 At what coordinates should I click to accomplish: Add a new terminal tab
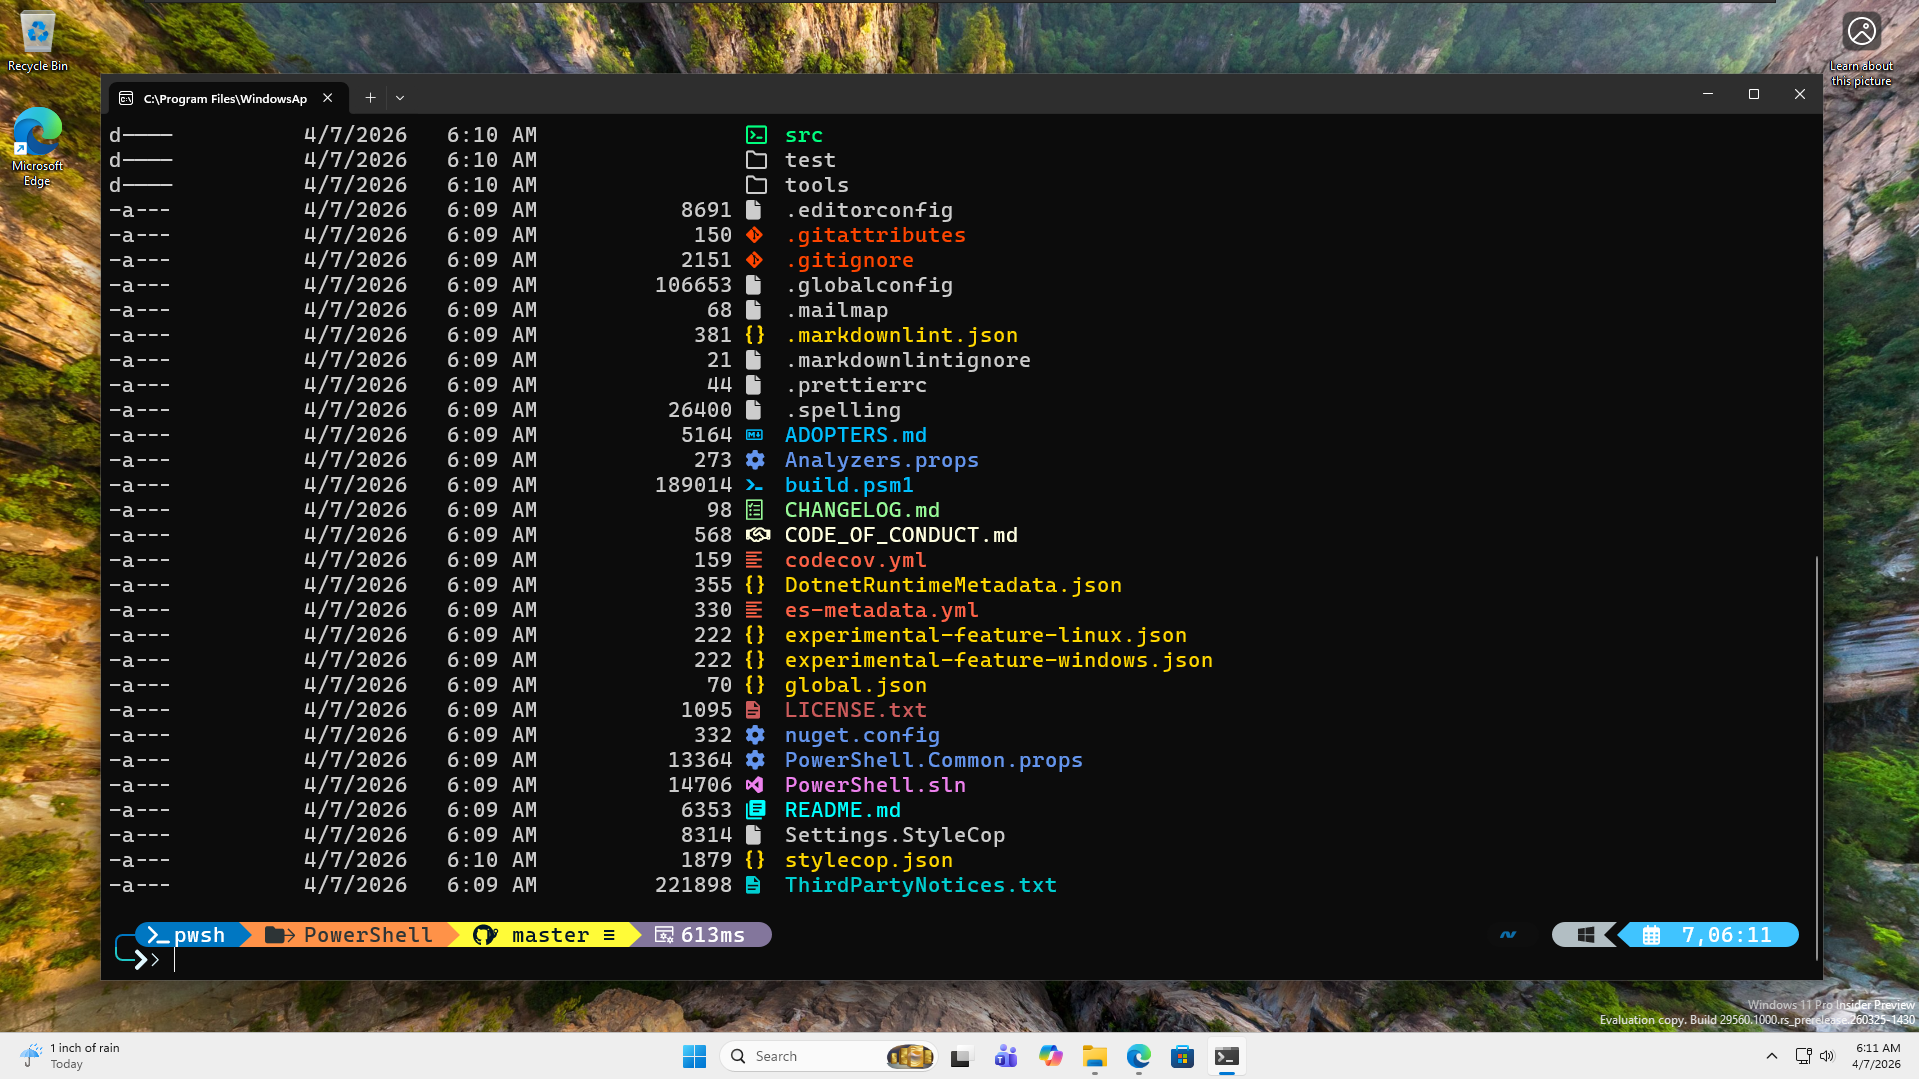click(370, 98)
